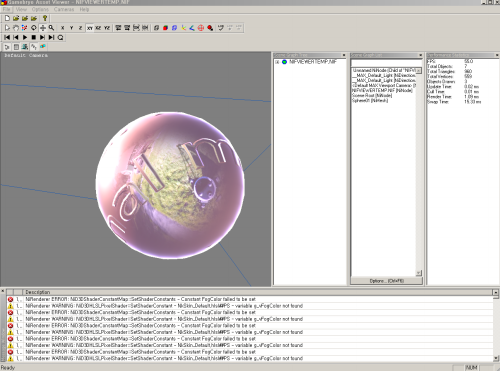
Task: Select Sphere01 [NiMesh] in the list
Action: [x=370, y=100]
